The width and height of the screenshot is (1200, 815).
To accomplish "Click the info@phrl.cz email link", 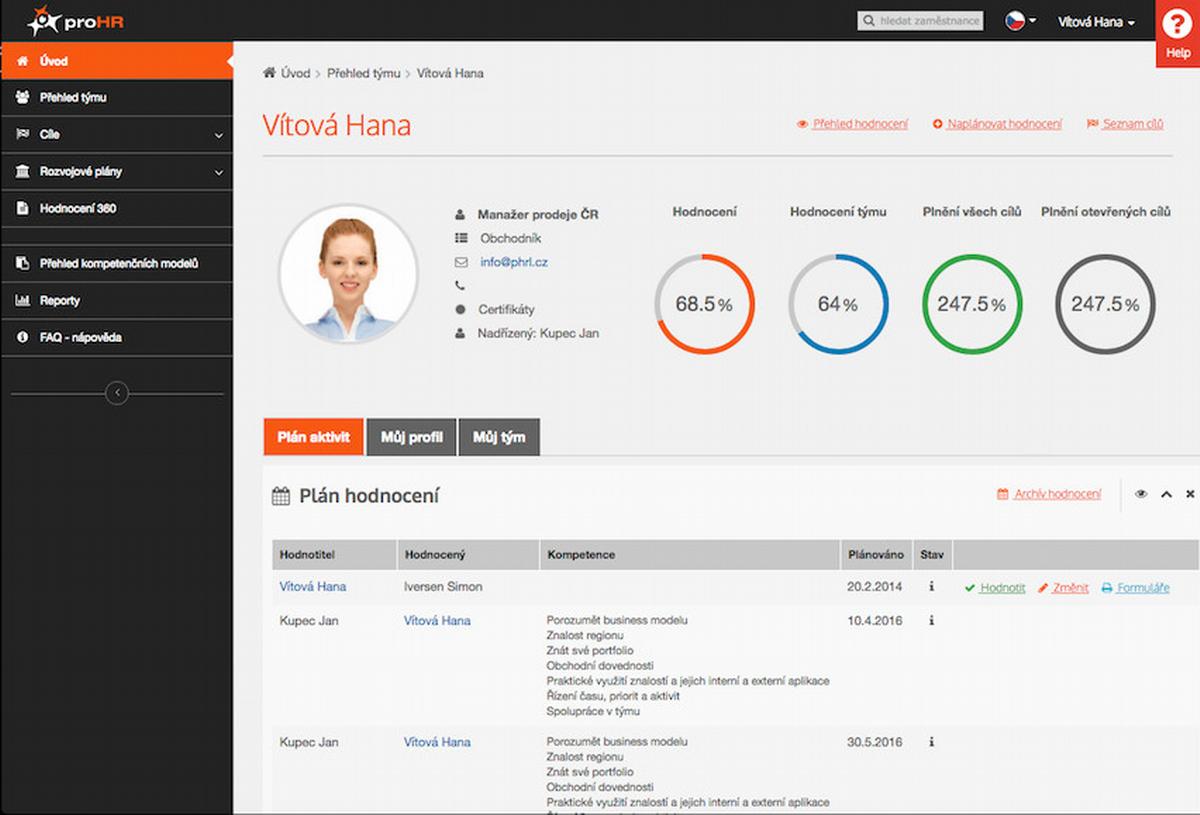I will 514,262.
